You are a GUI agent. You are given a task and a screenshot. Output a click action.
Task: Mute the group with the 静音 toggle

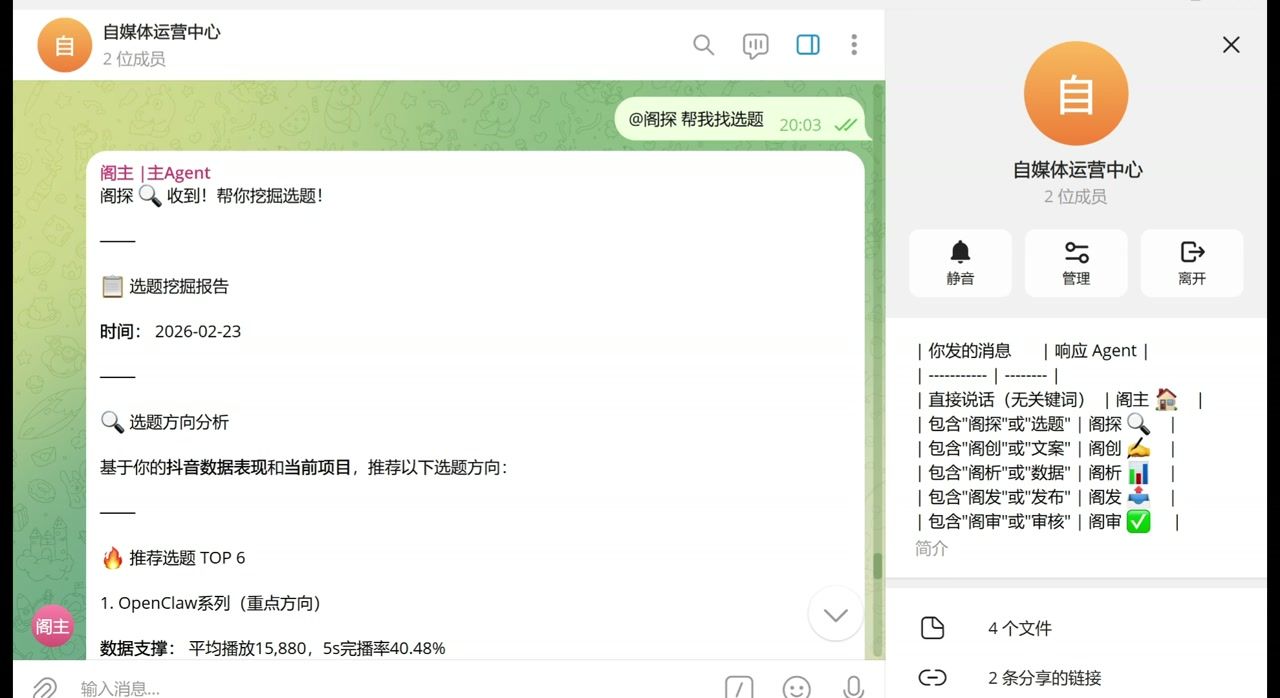960,263
